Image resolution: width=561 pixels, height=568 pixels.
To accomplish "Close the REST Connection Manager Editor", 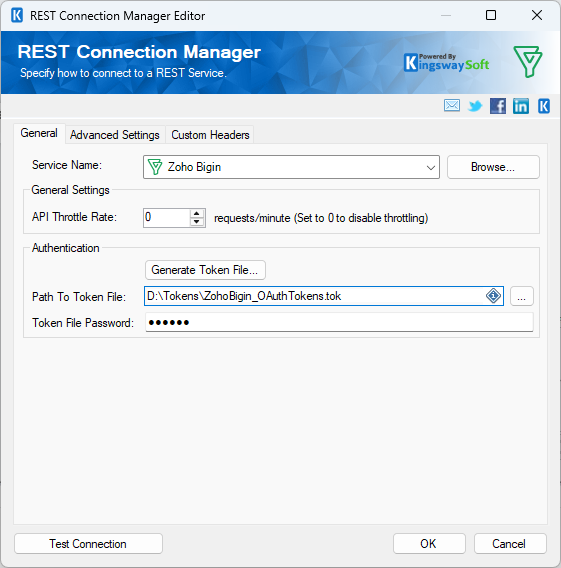I will [537, 15].
